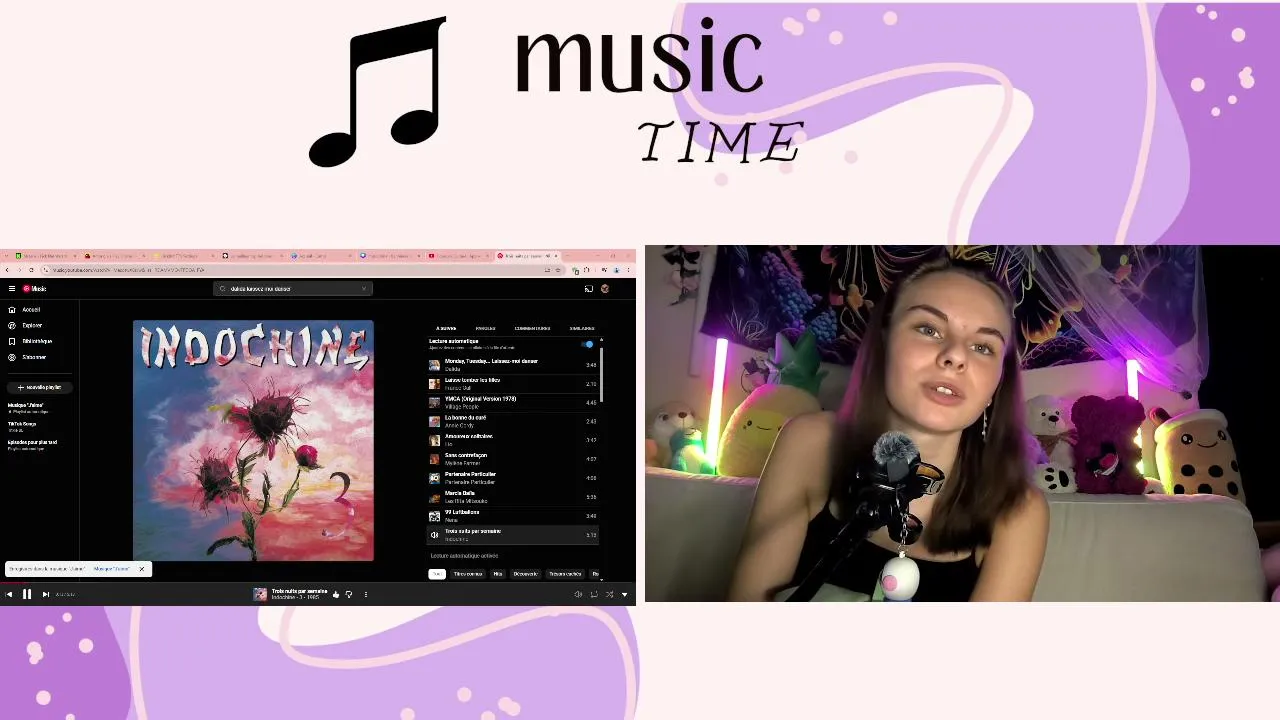
Task: Play Marcia Baïla from the queue
Action: [x=513, y=497]
